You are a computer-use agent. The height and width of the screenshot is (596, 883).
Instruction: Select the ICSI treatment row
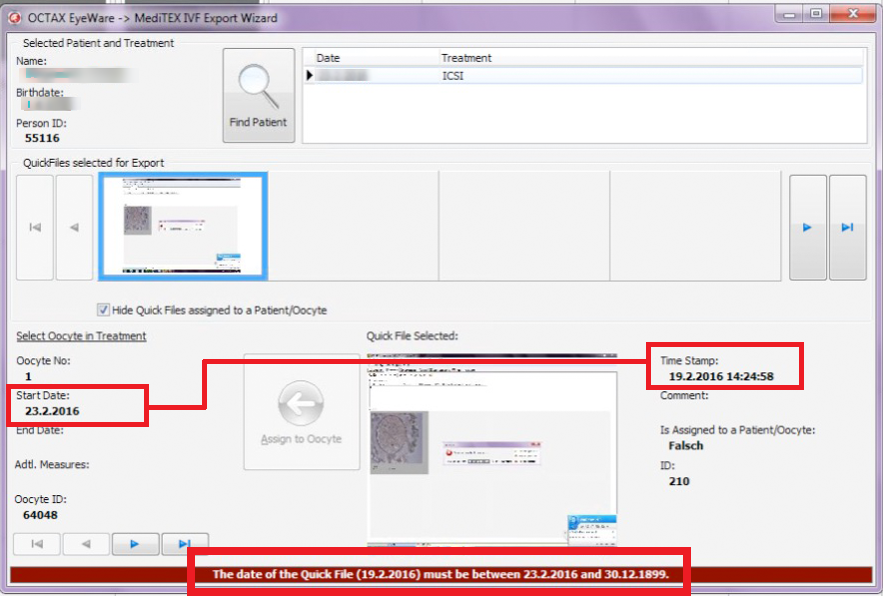coord(583,75)
